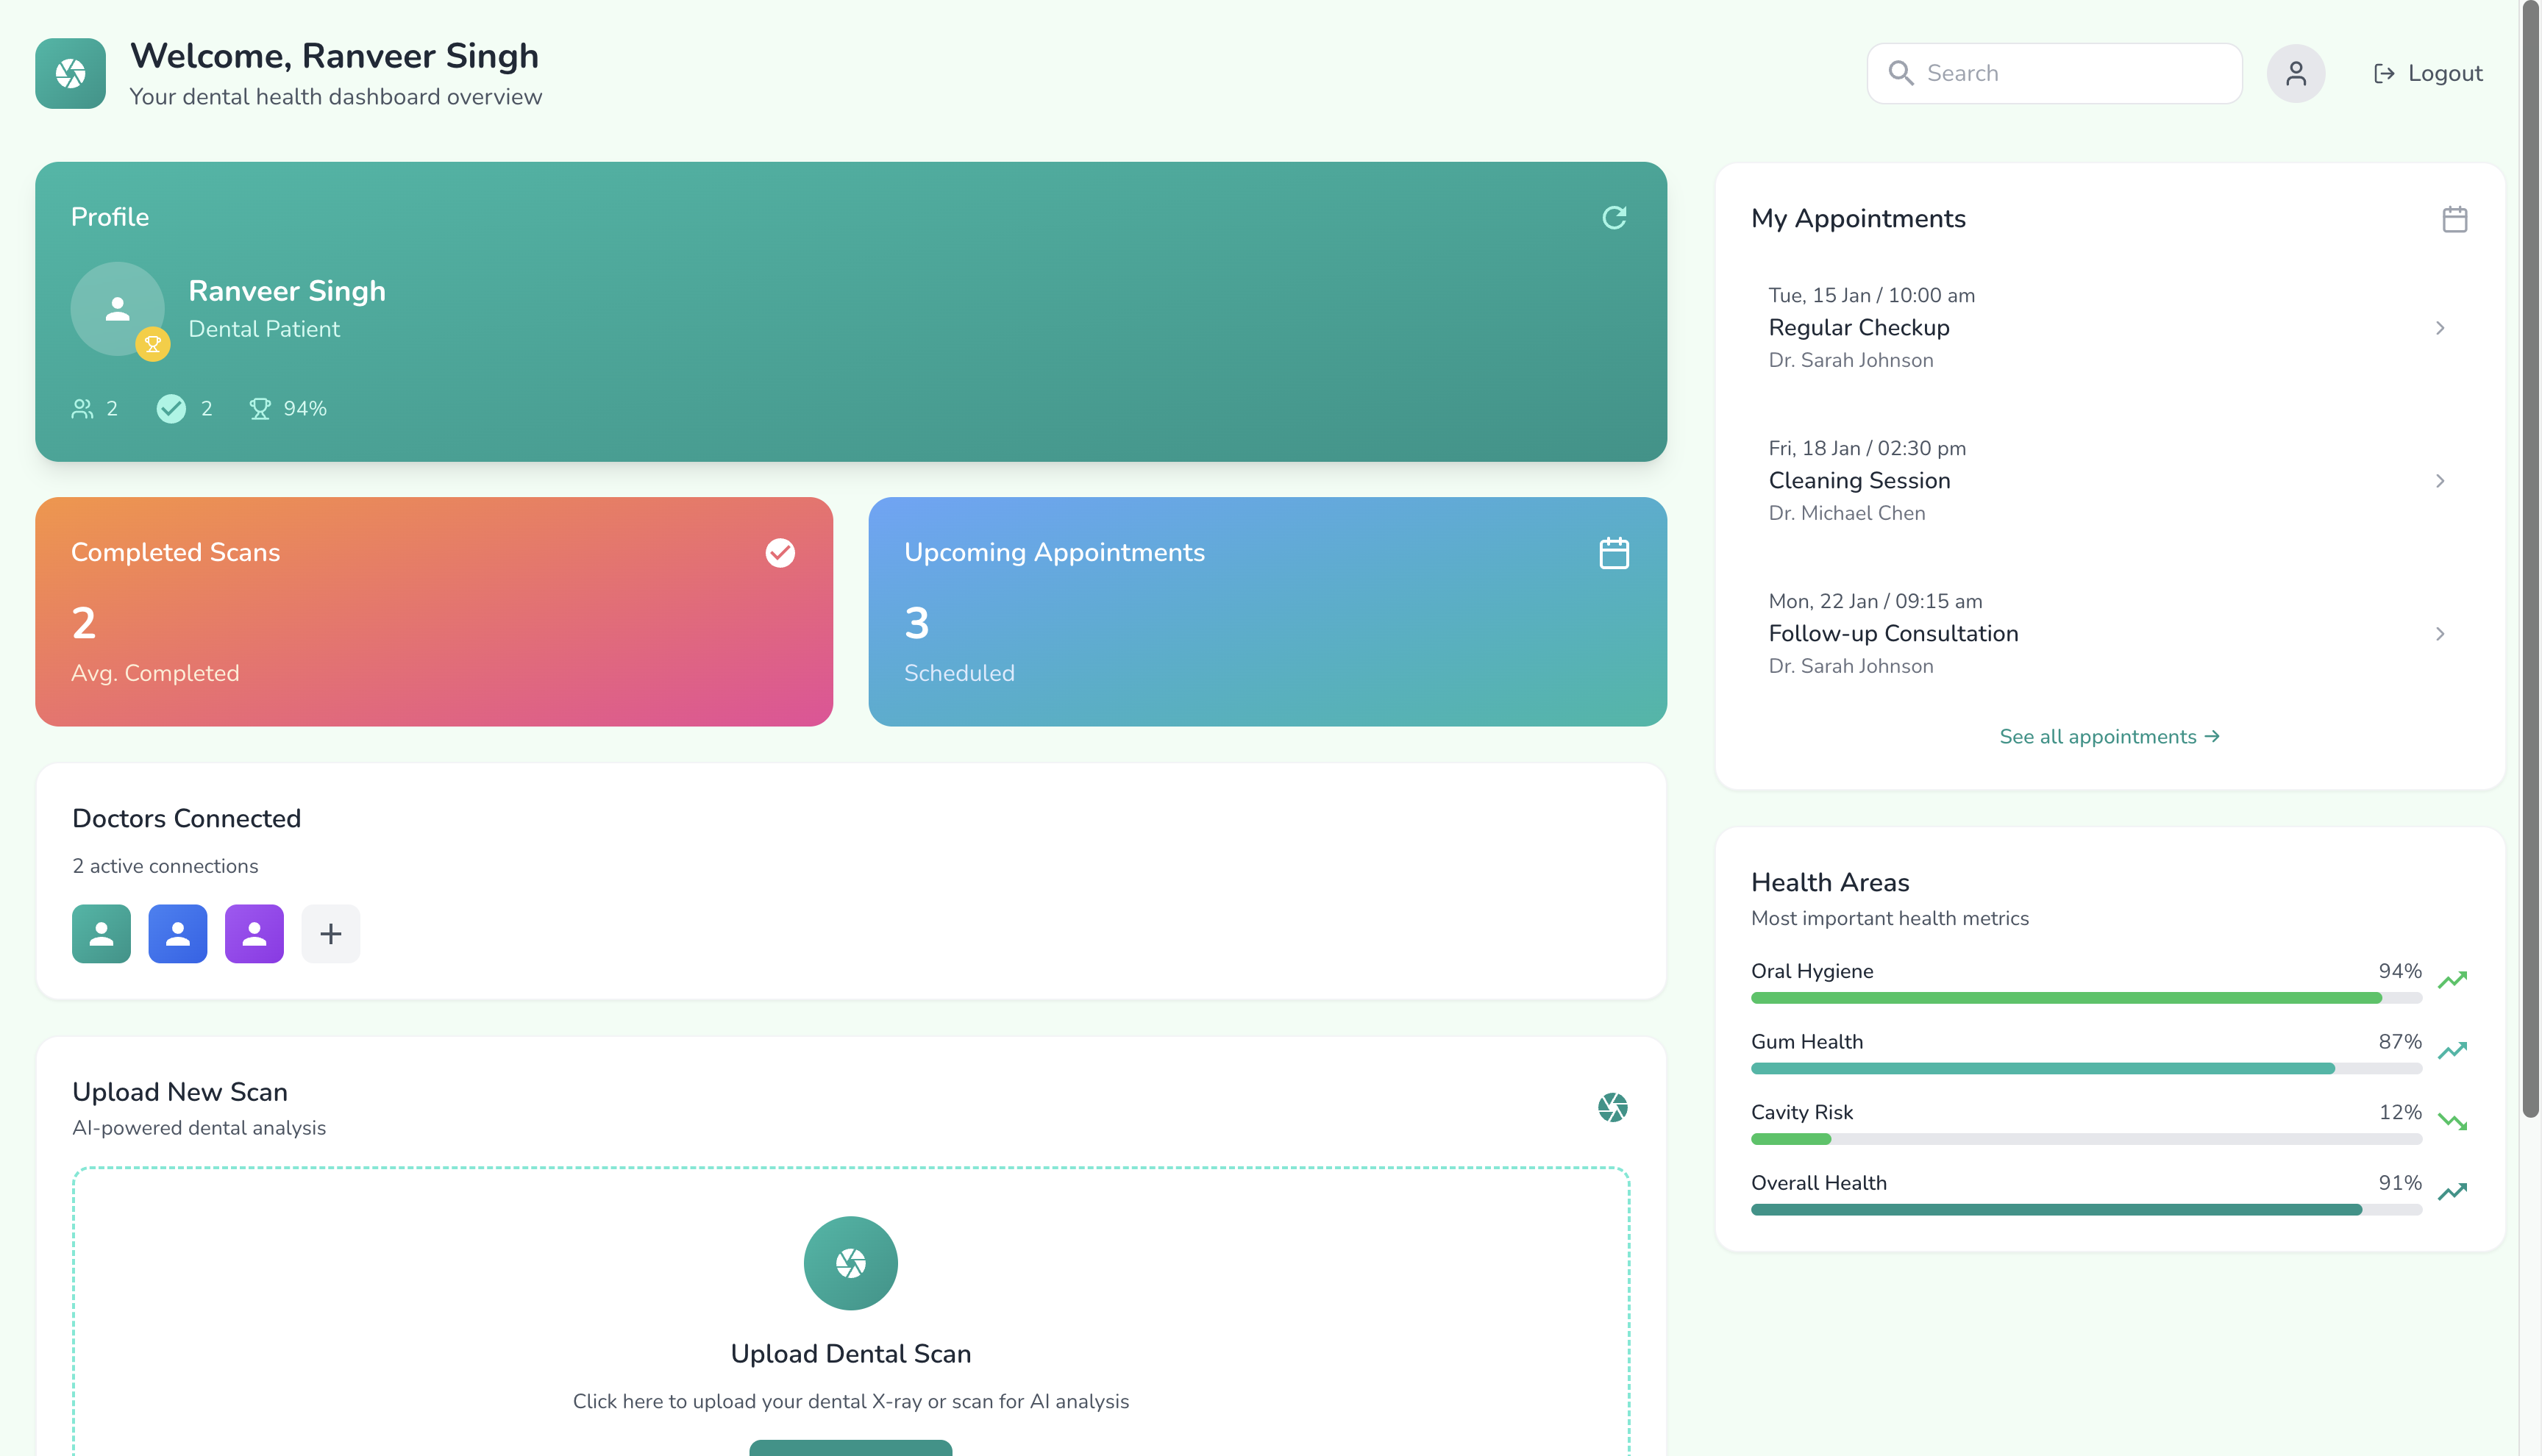Click the calendar icon in My Appointments
This screenshot has height=1456, width=2542.
click(x=2454, y=219)
